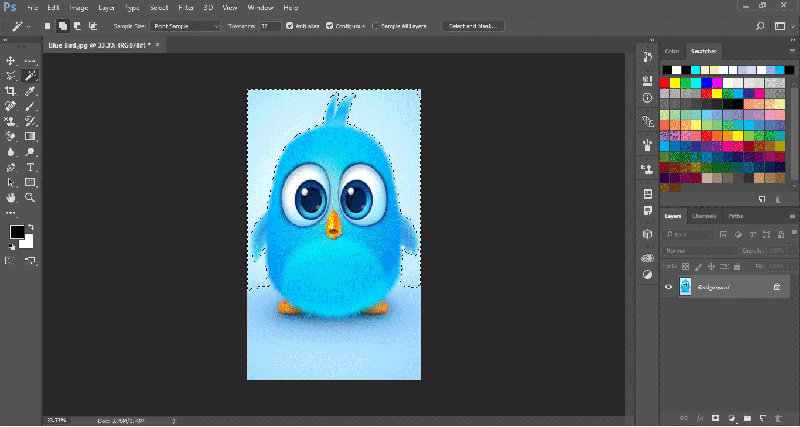800x427 pixels.
Task: Choose Add to selection mode
Action: coord(63,26)
